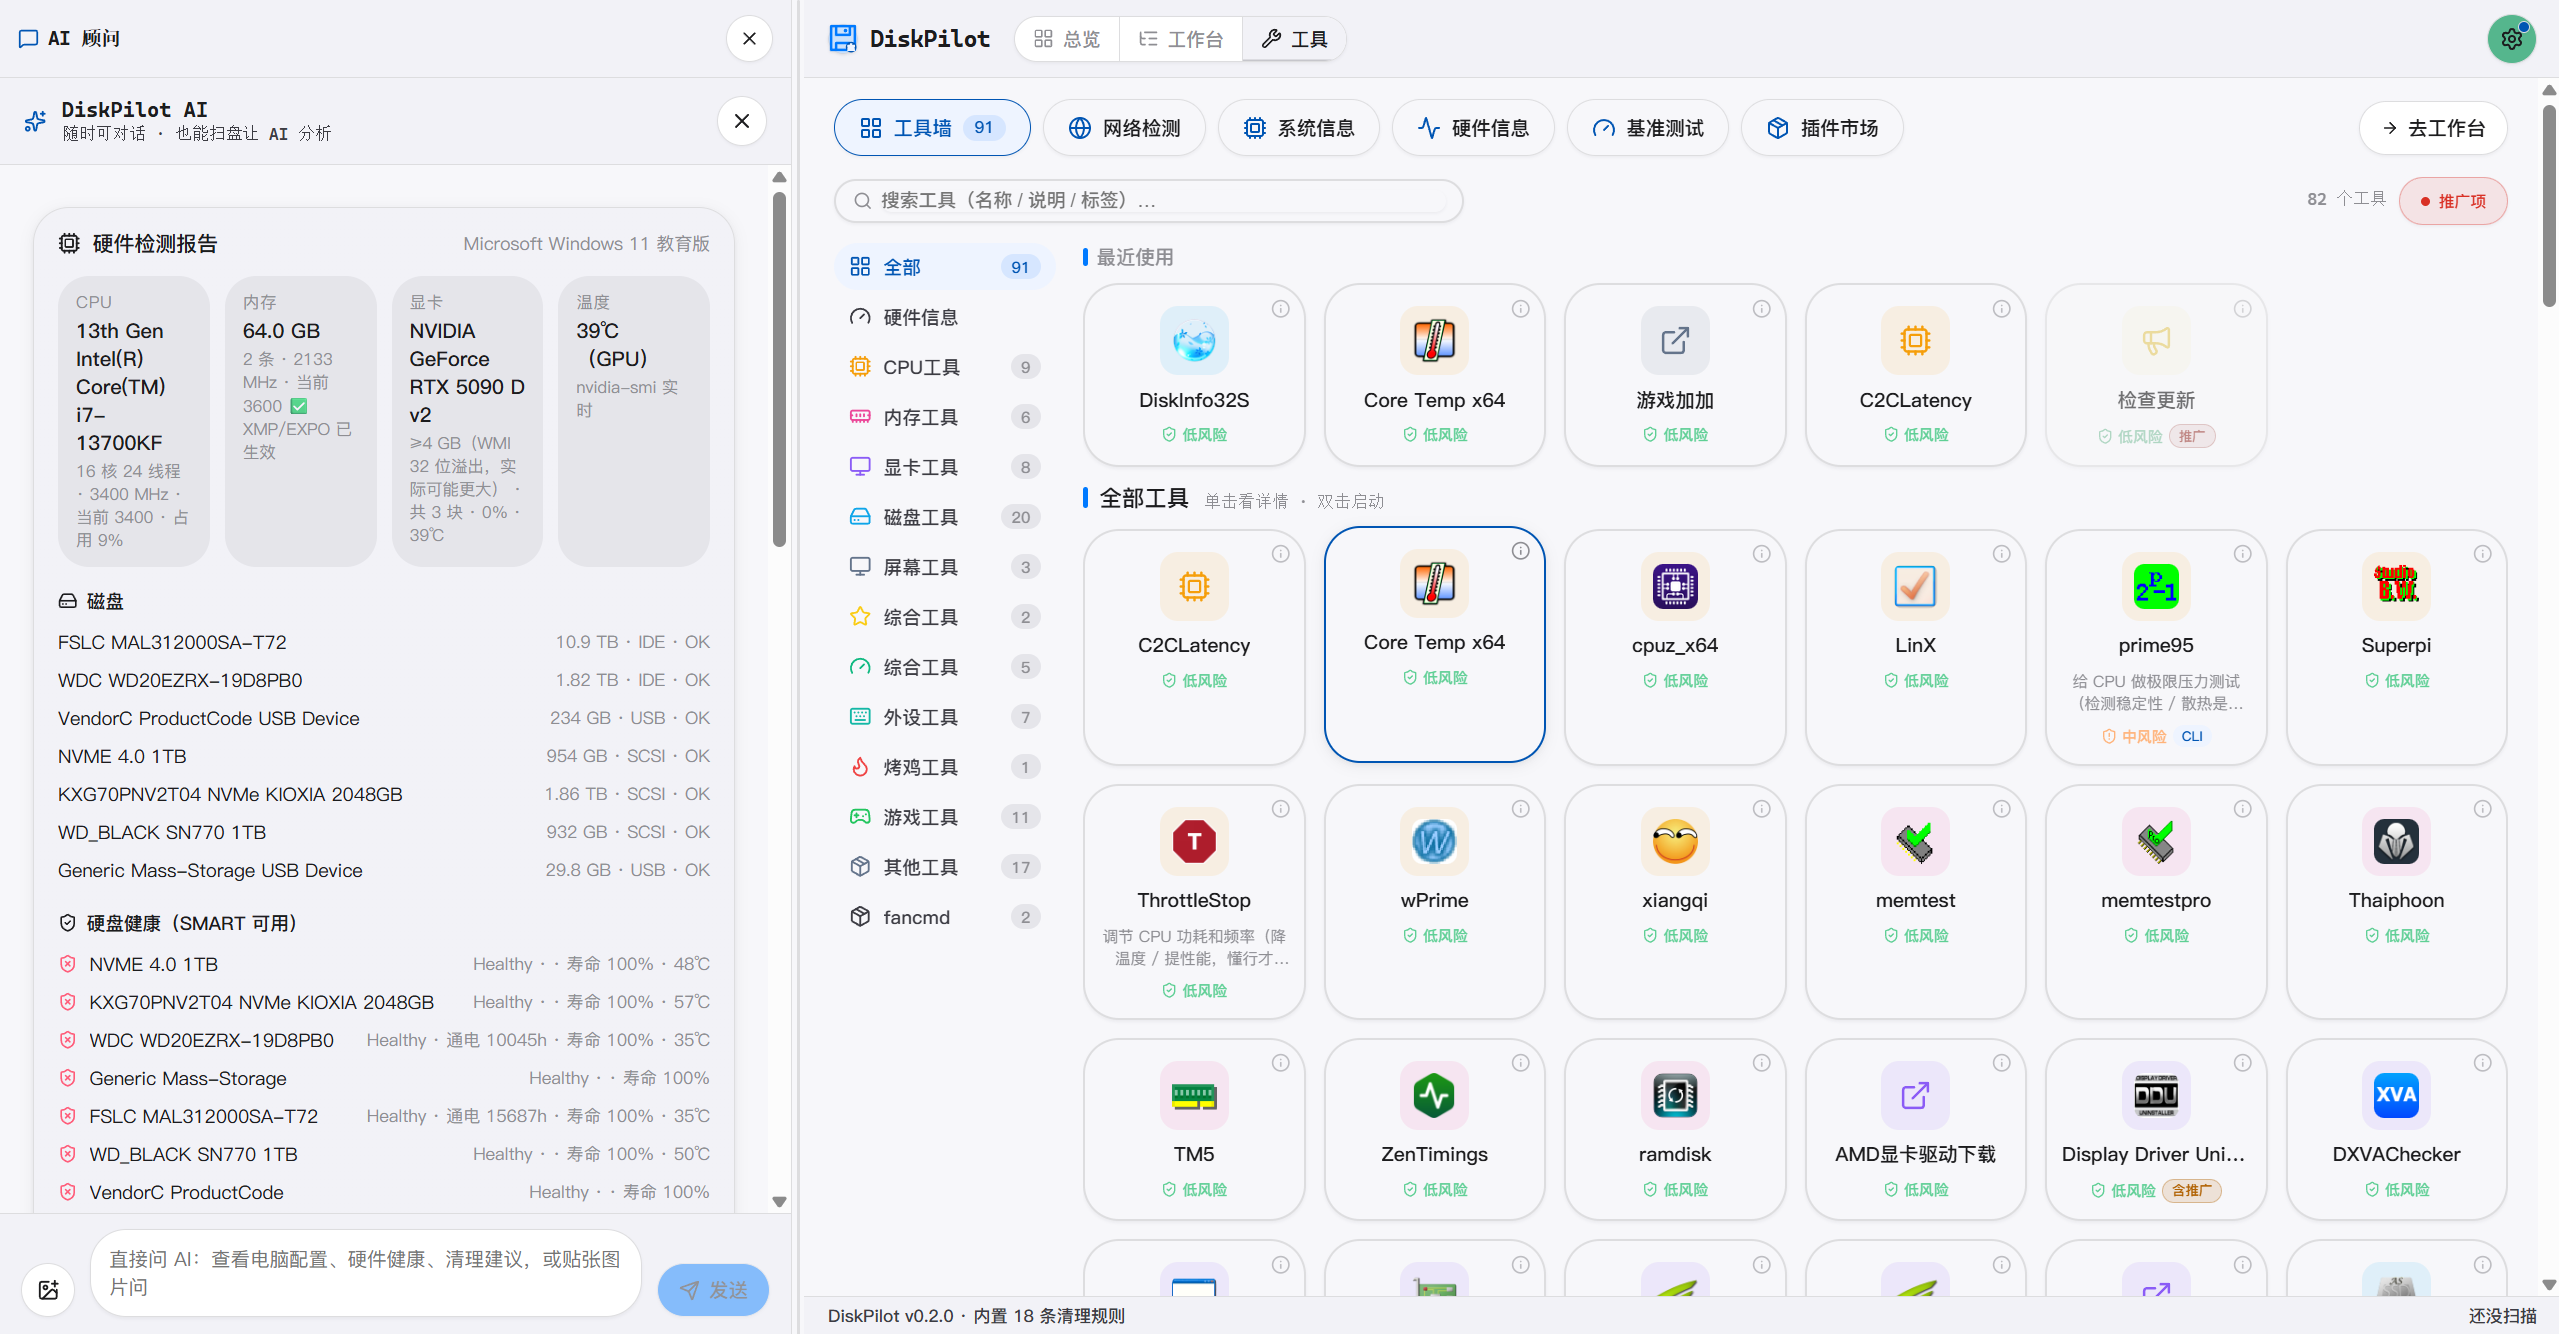Click the DXVAChecker tool icon
2559x1334 pixels.
[x=2396, y=1095]
